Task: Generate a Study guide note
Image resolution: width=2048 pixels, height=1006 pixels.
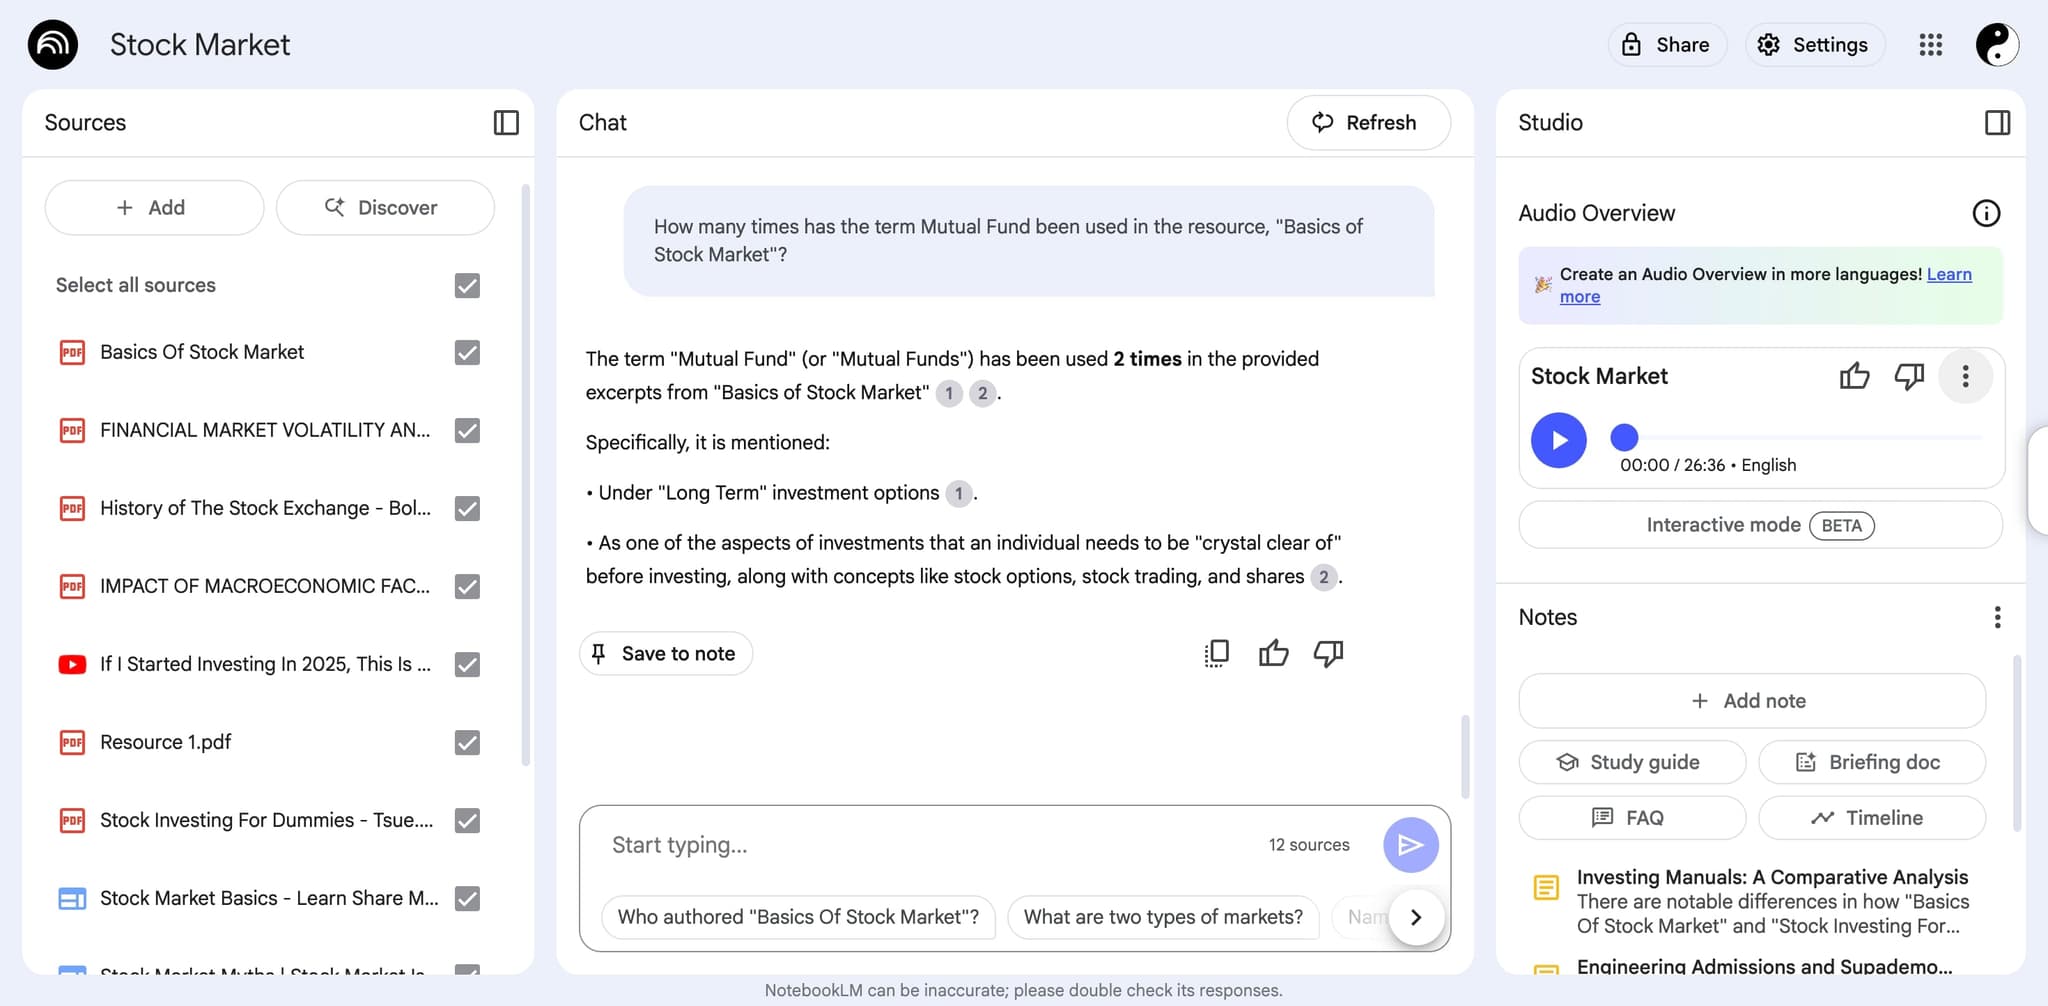Action: coord(1631,762)
